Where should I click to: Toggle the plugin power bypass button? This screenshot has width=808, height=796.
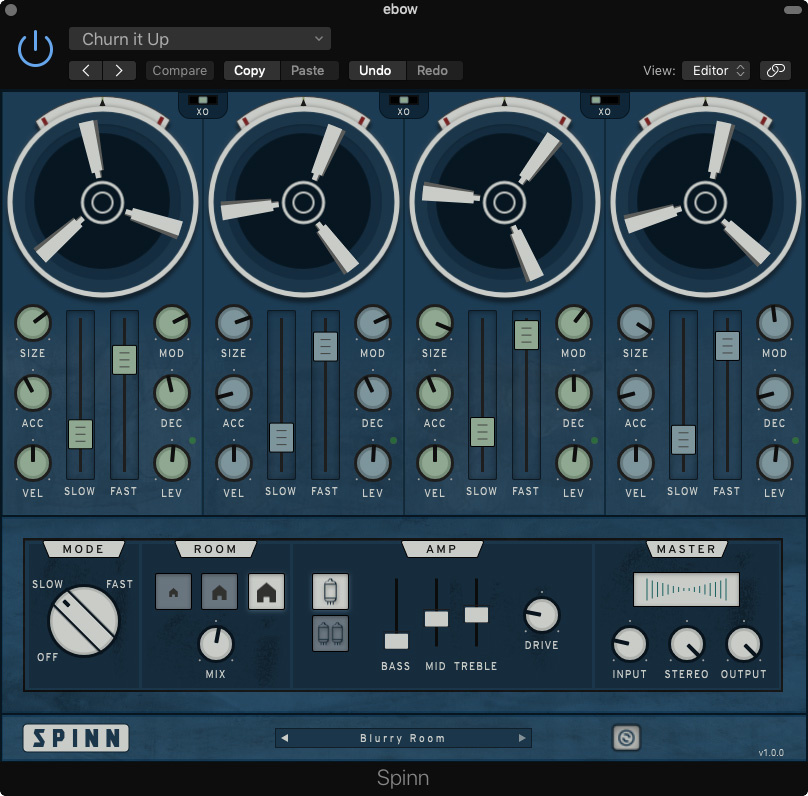35,49
